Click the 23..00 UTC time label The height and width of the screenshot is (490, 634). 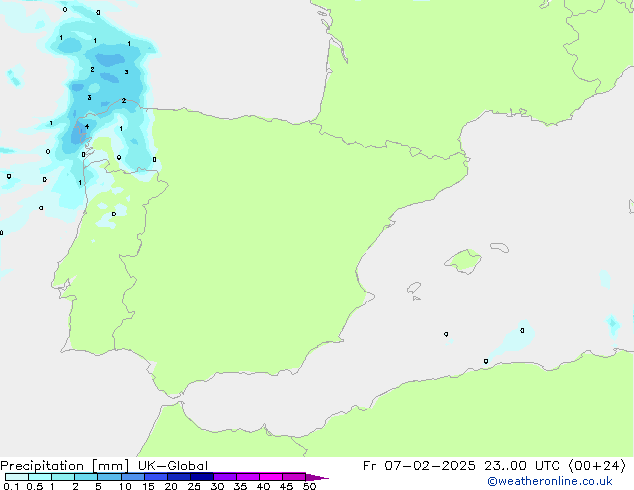[x=522, y=466]
